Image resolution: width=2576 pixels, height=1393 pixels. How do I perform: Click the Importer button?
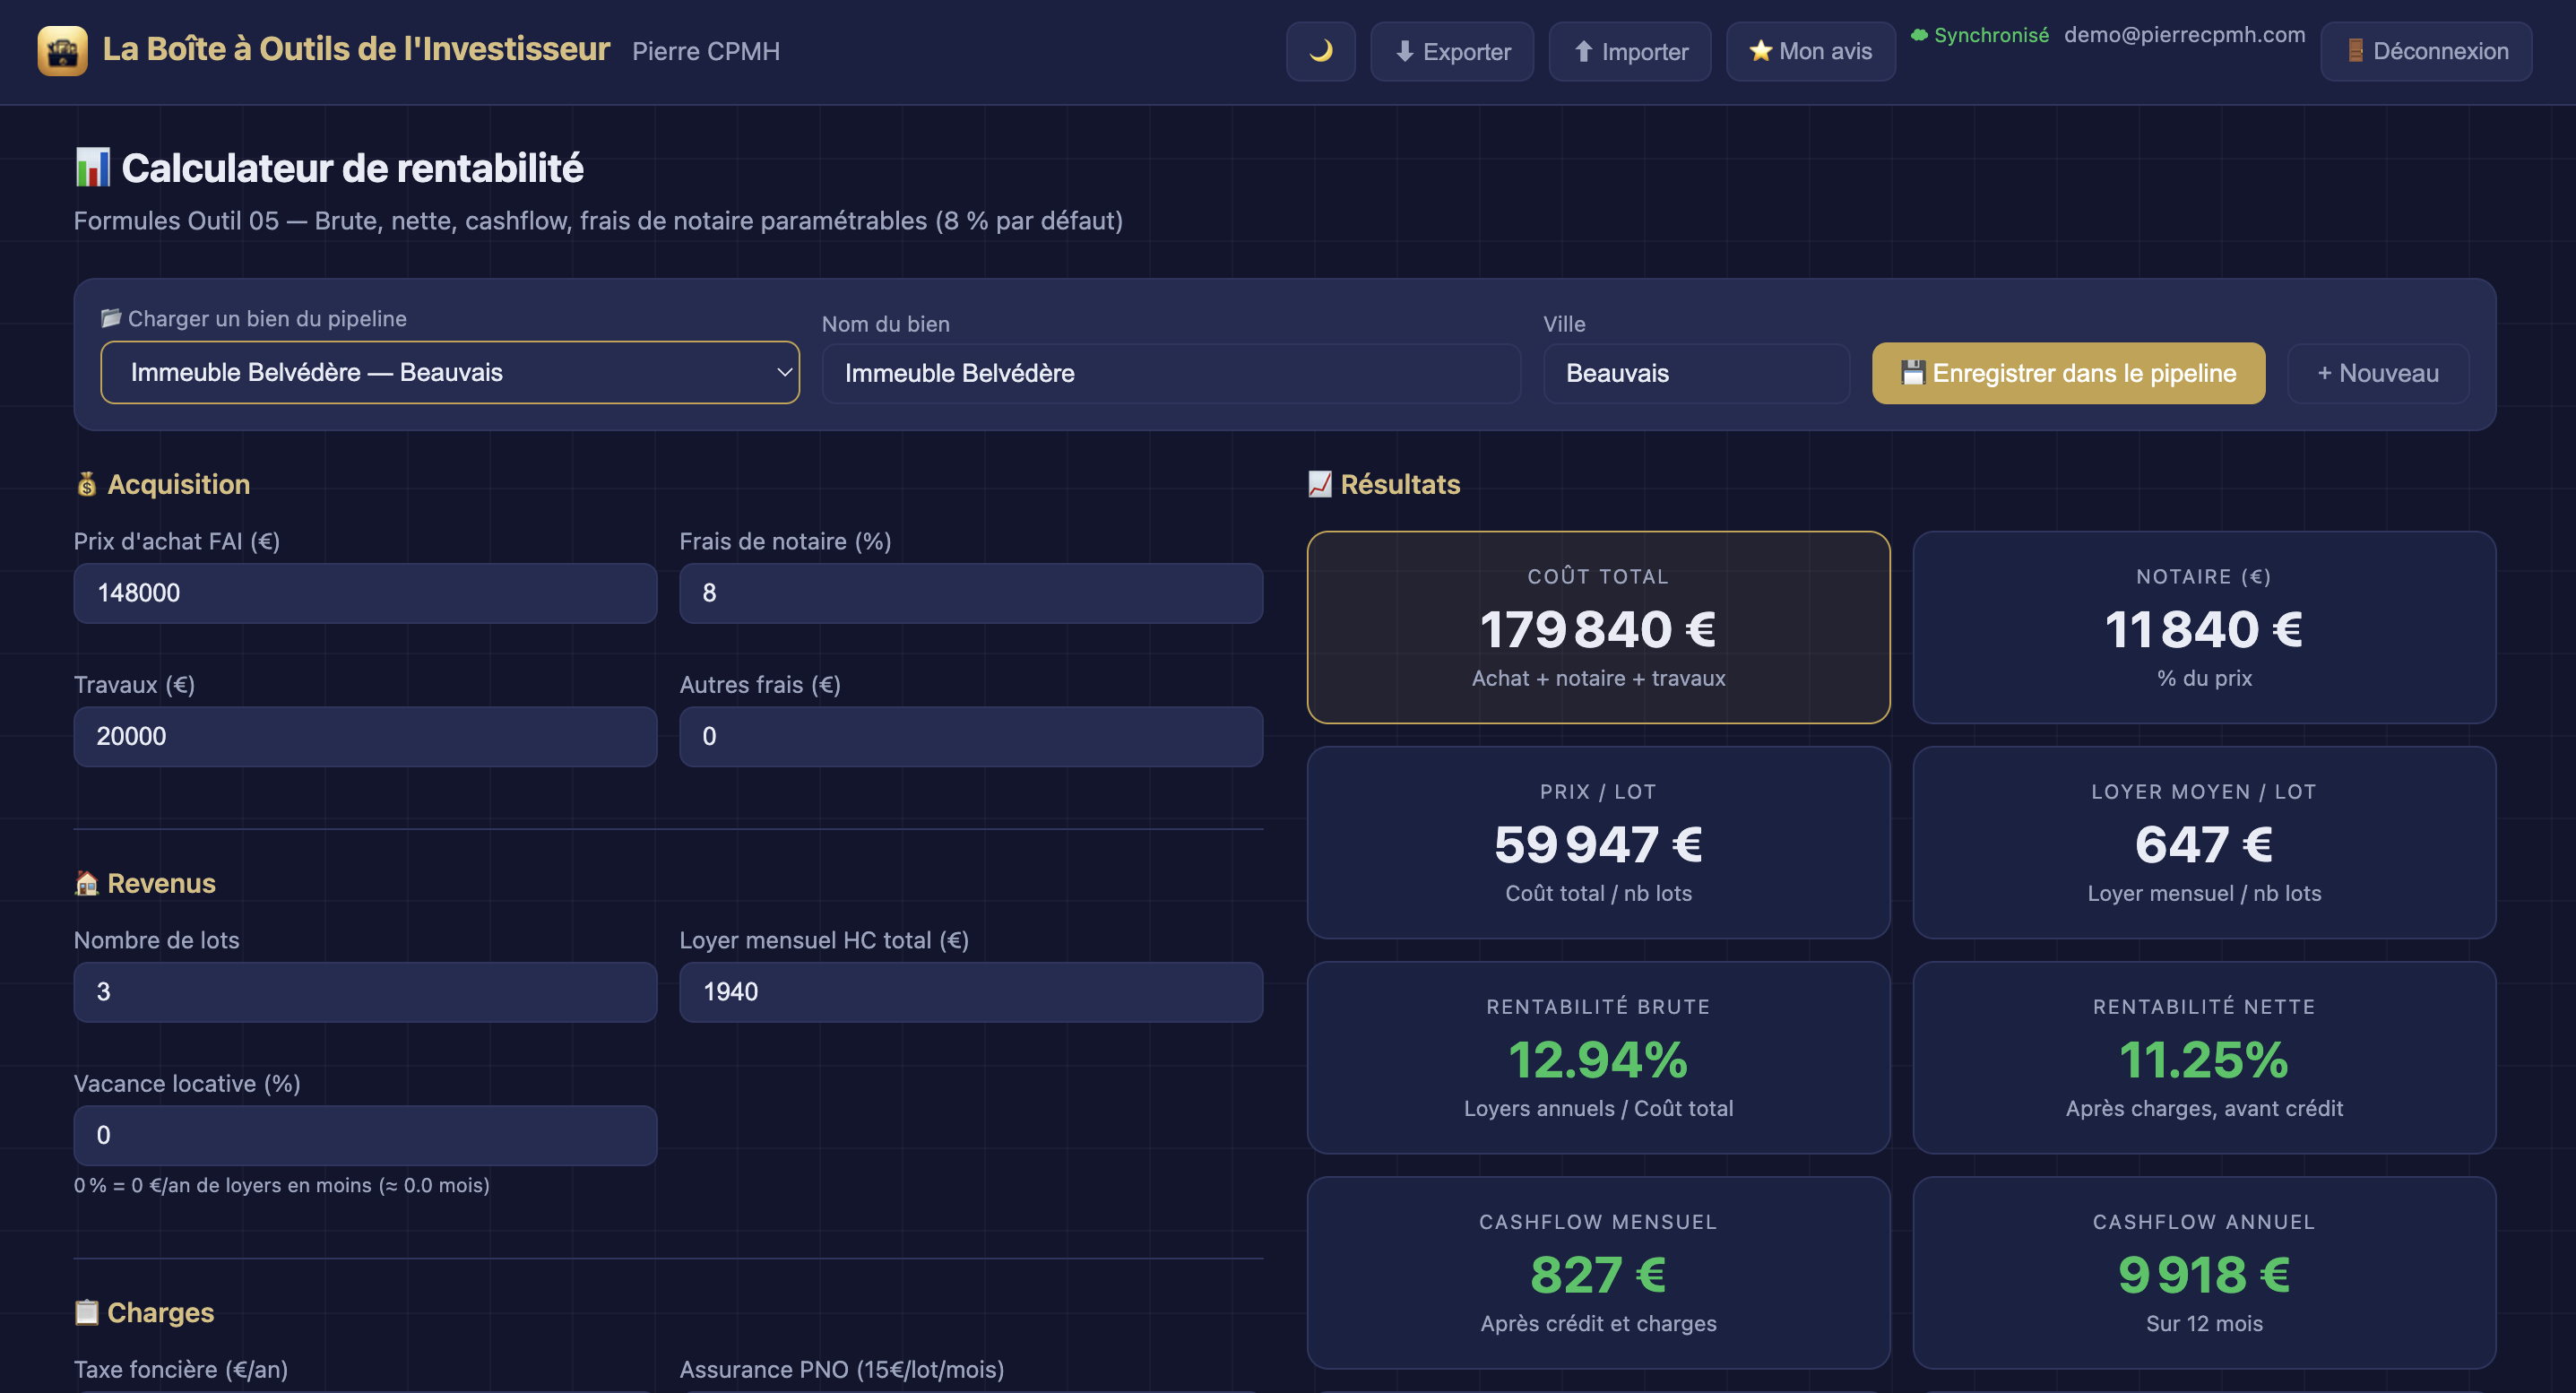[x=1629, y=51]
